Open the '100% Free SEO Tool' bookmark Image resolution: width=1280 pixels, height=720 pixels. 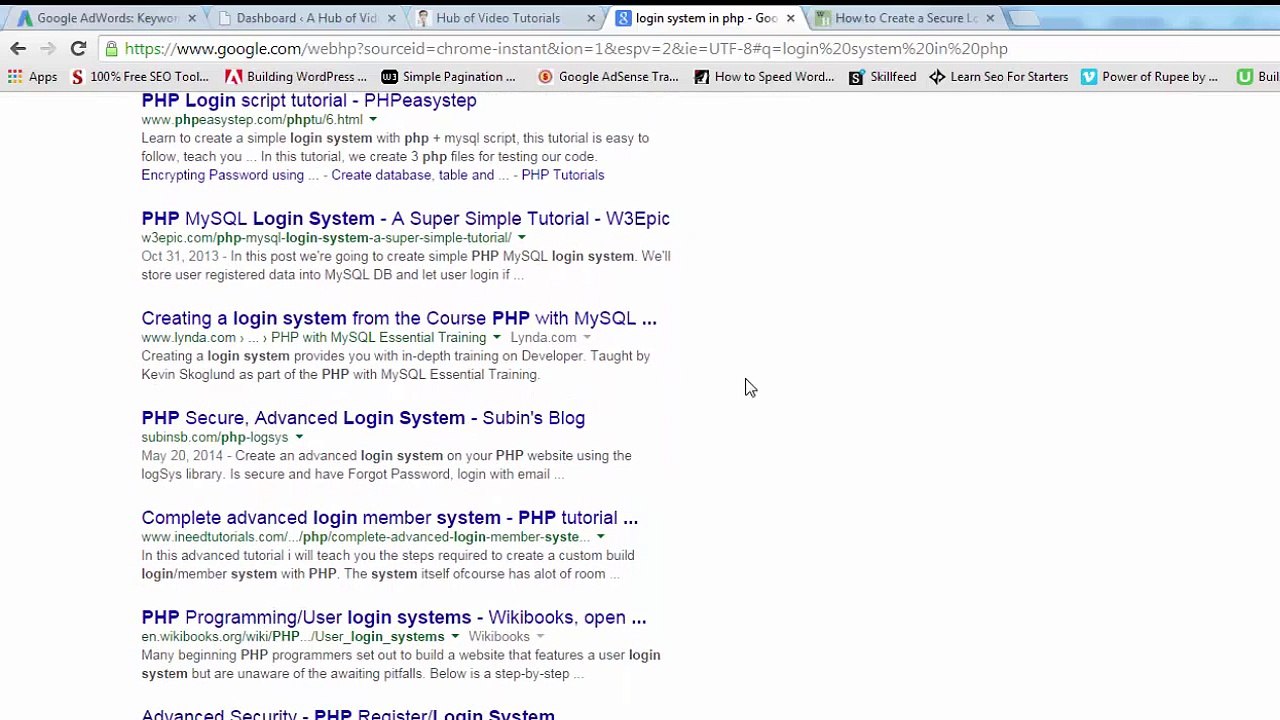click(x=140, y=77)
